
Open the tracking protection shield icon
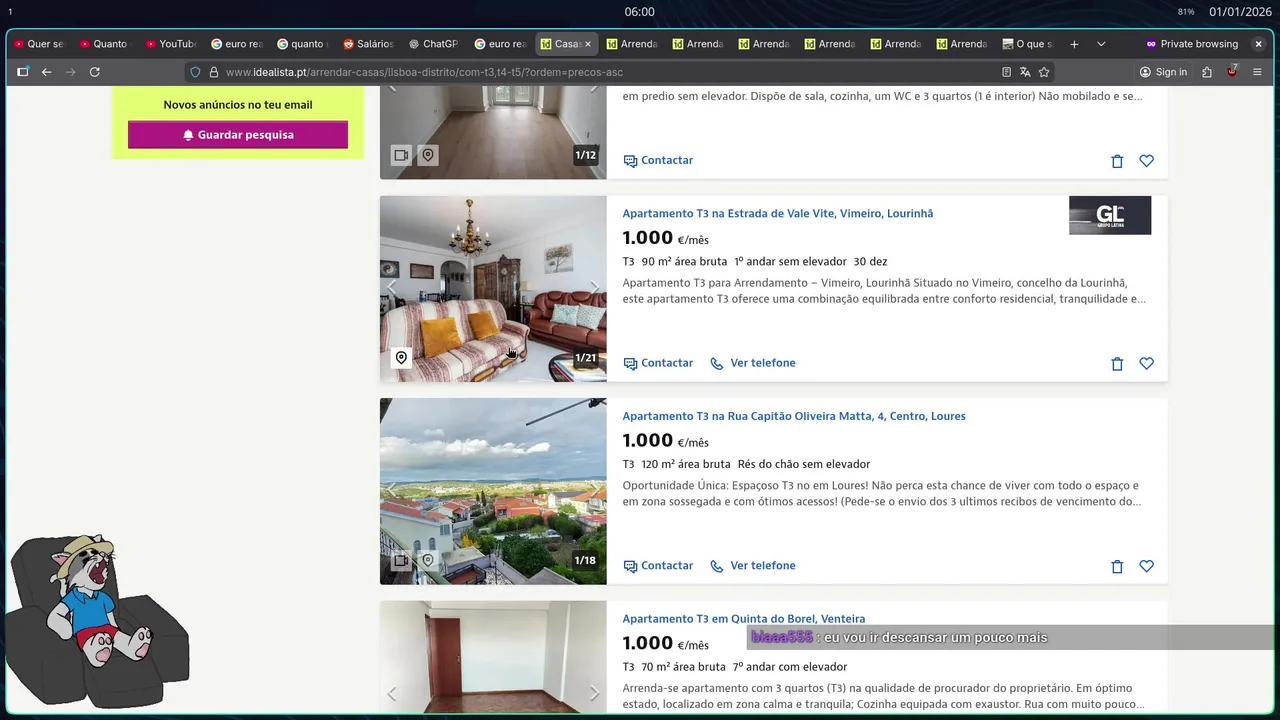(195, 72)
